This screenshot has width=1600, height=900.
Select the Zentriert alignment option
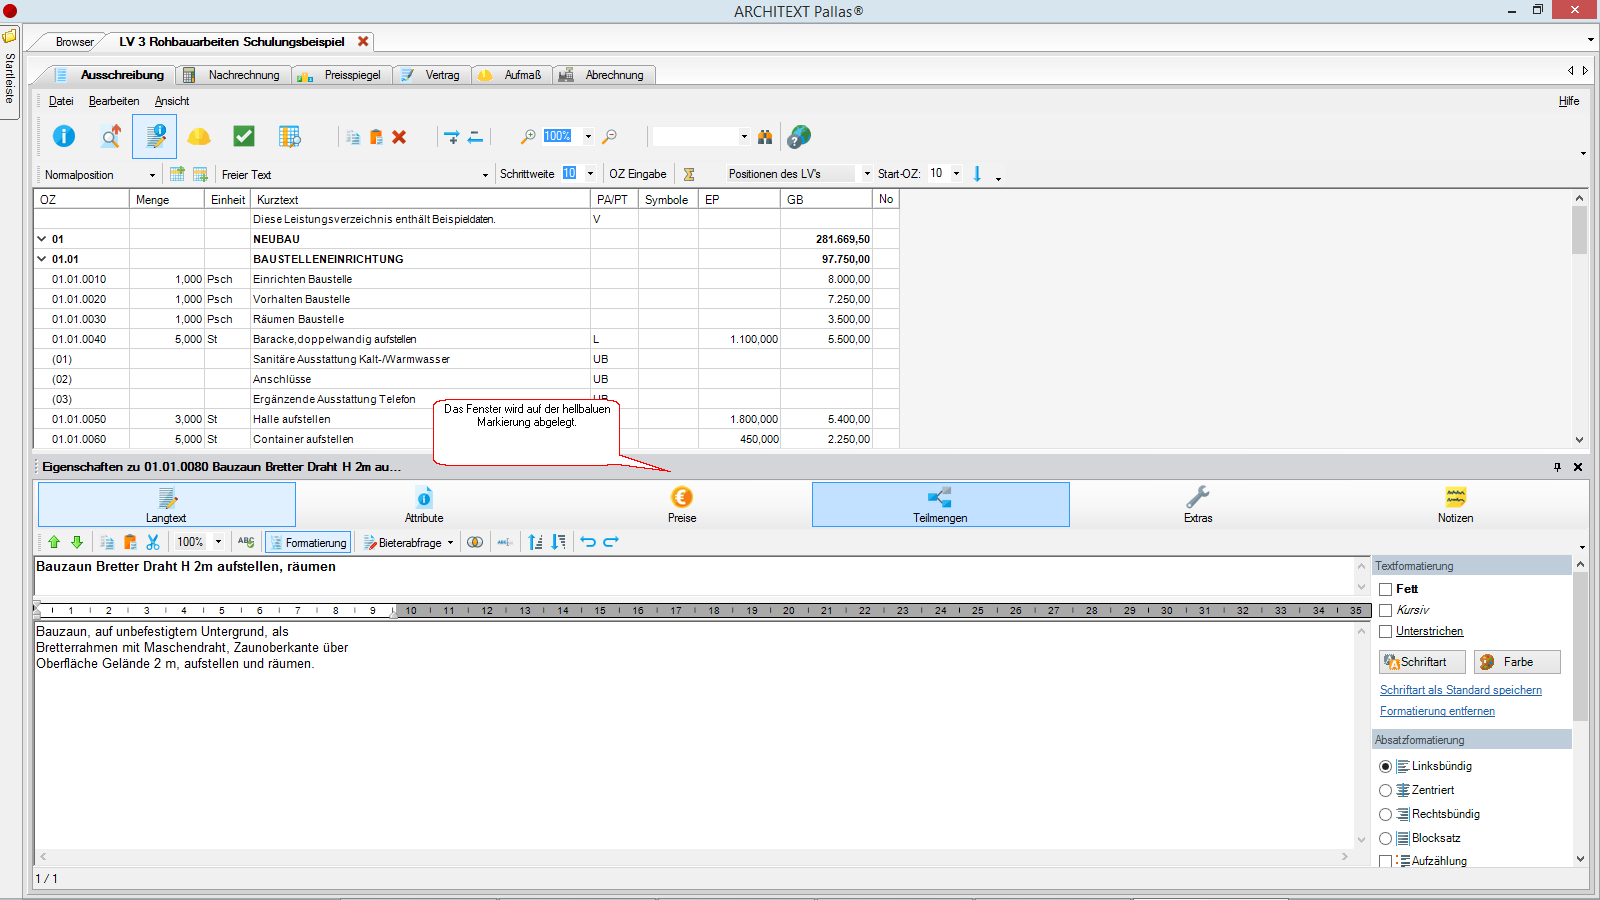1386,790
